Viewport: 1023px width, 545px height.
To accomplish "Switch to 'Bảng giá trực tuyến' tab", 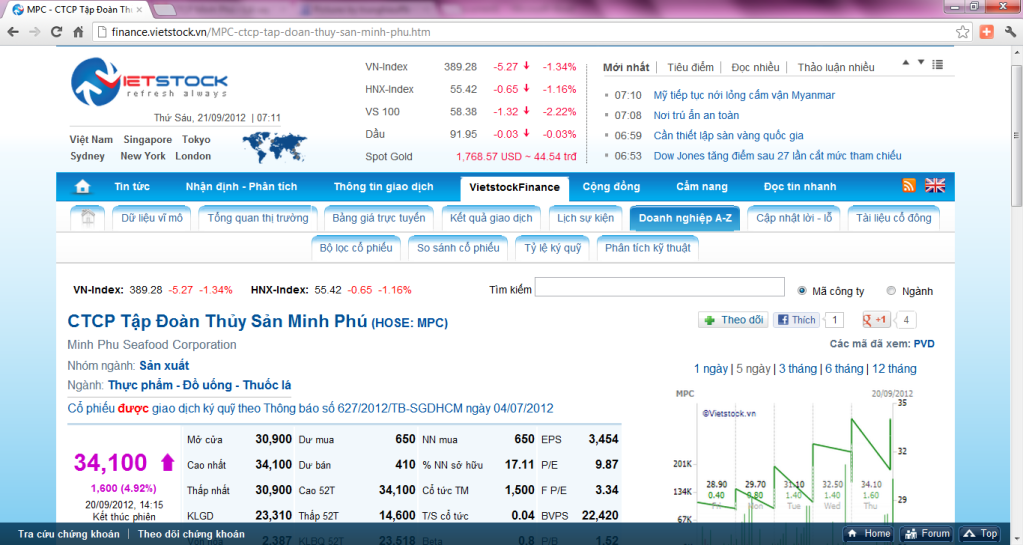I will coord(379,218).
